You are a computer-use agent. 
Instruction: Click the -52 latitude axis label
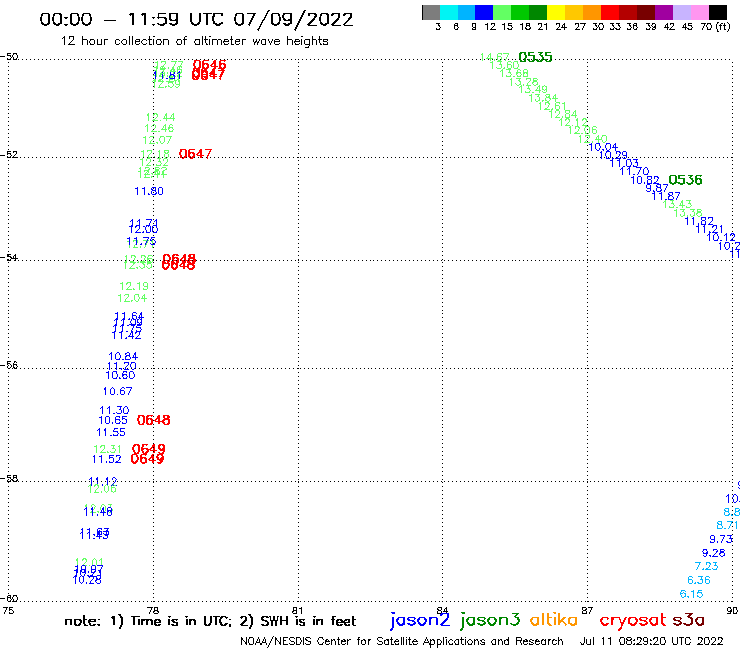coord(9,155)
